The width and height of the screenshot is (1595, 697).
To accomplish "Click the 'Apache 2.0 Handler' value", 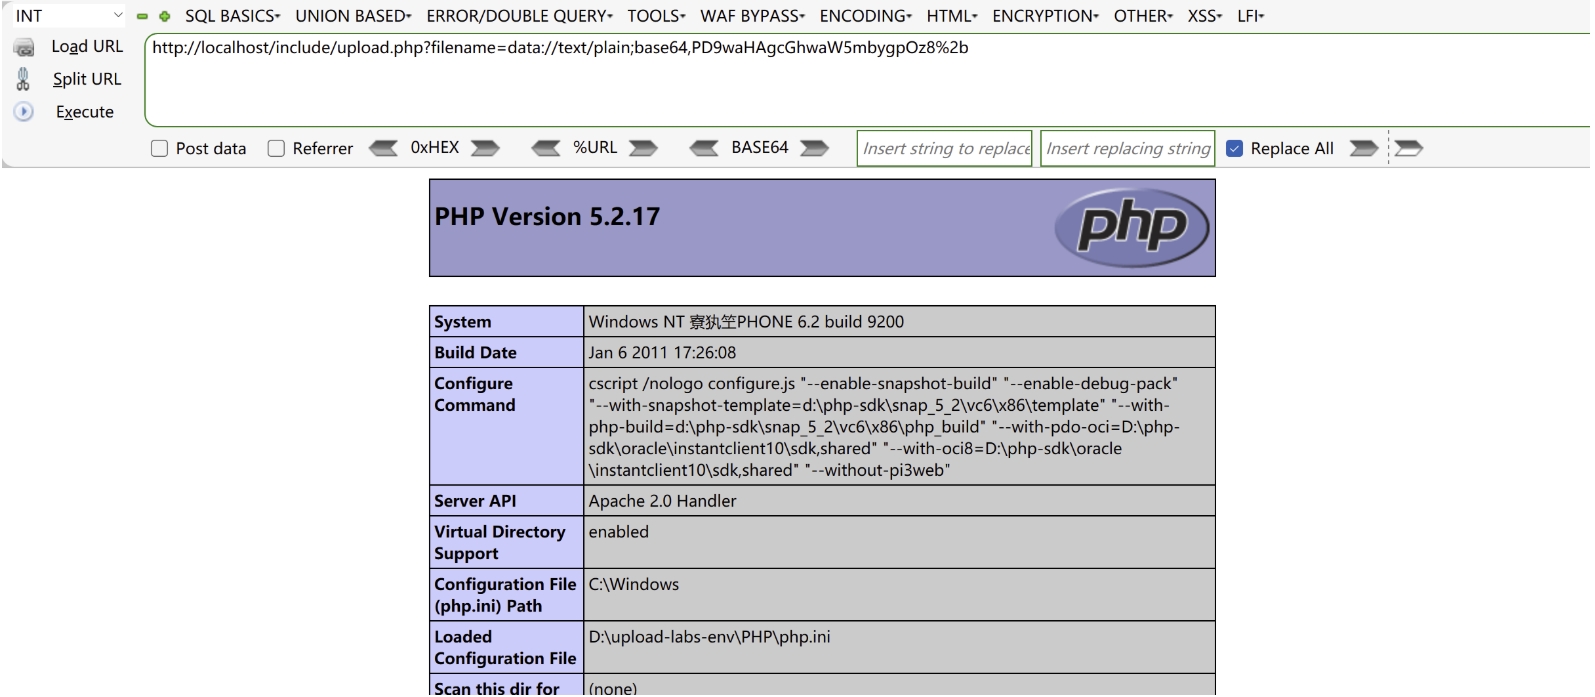I will (x=662, y=501).
